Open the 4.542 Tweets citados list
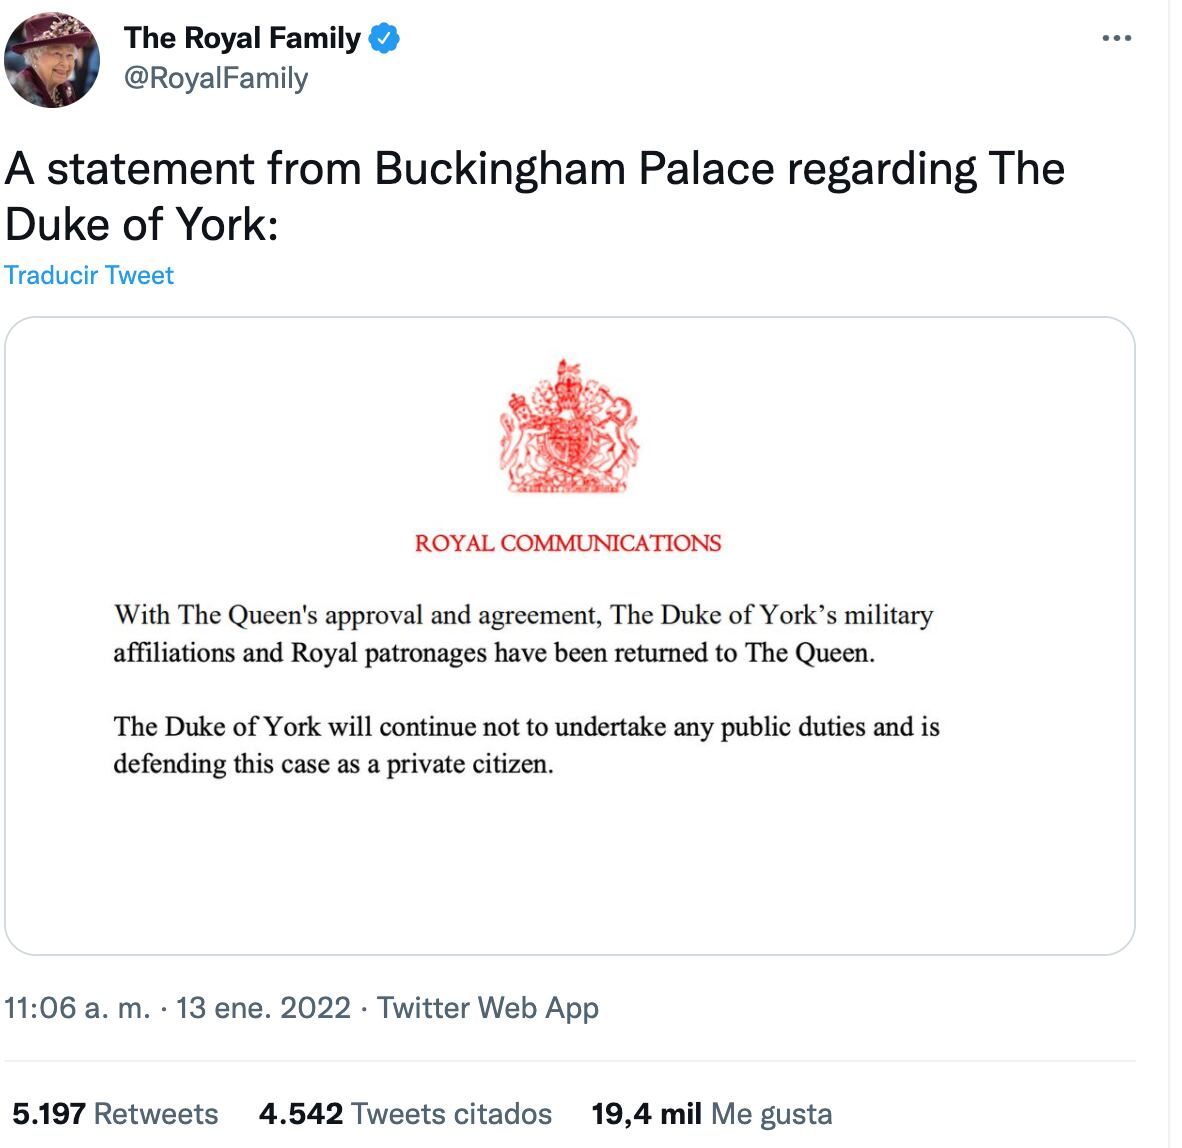1182x1148 pixels. (x=406, y=1113)
